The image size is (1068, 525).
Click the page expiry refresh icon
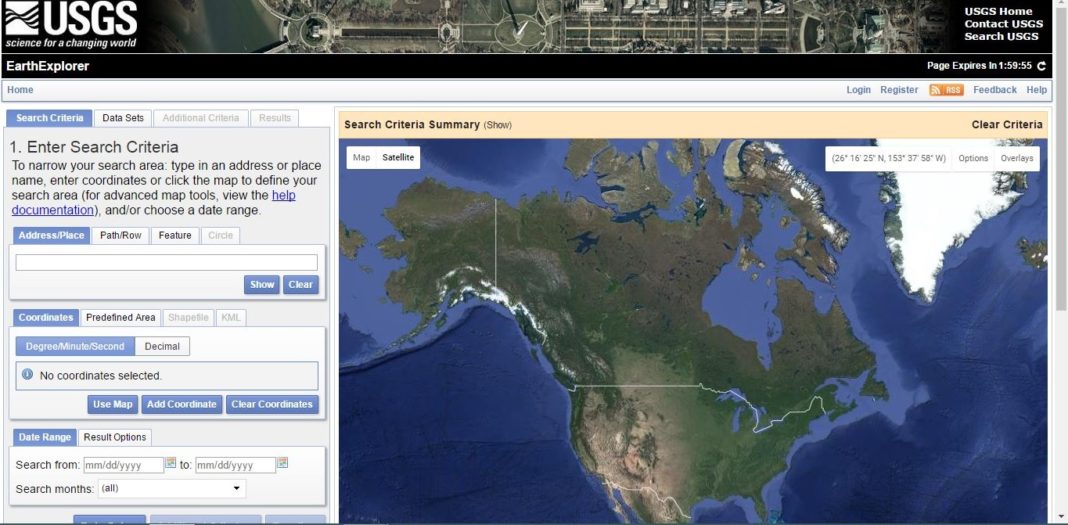[1041, 66]
